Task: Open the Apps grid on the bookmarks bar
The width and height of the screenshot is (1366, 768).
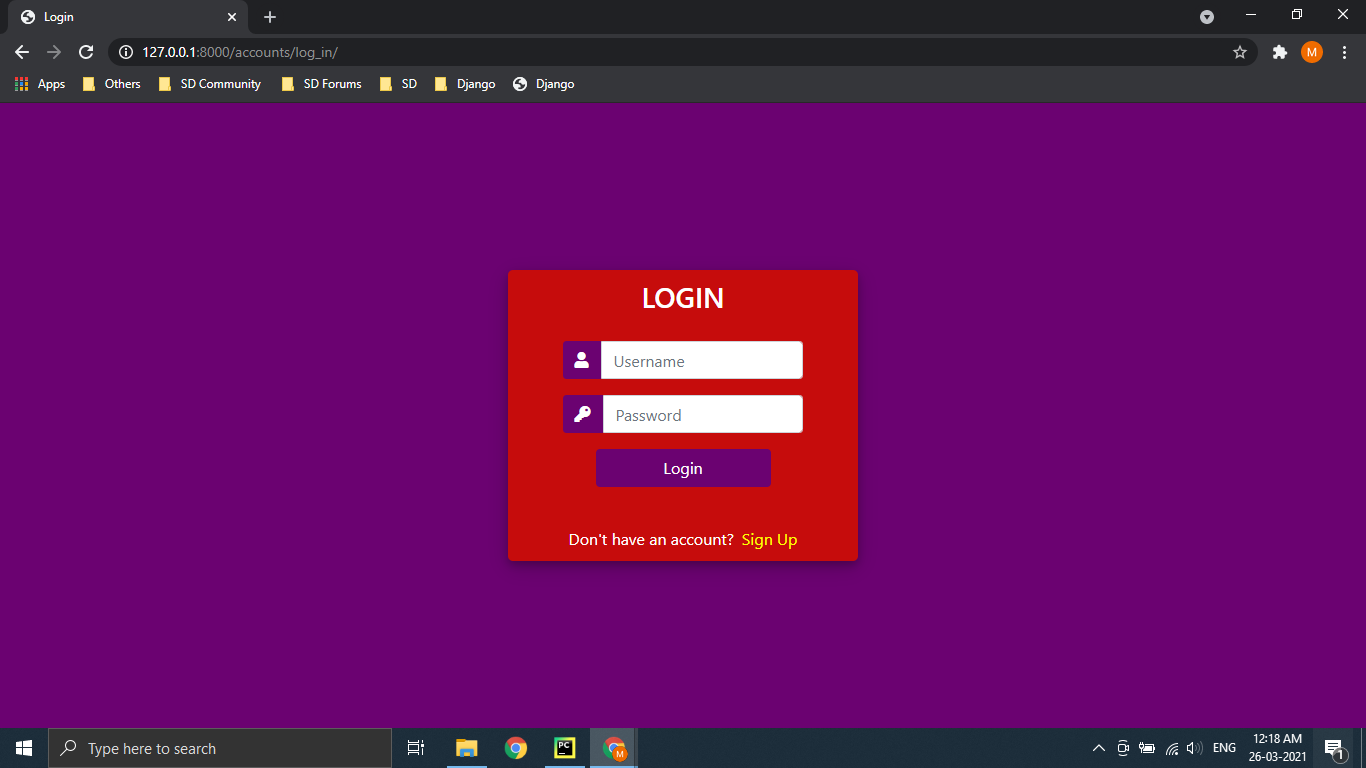Action: (x=20, y=84)
